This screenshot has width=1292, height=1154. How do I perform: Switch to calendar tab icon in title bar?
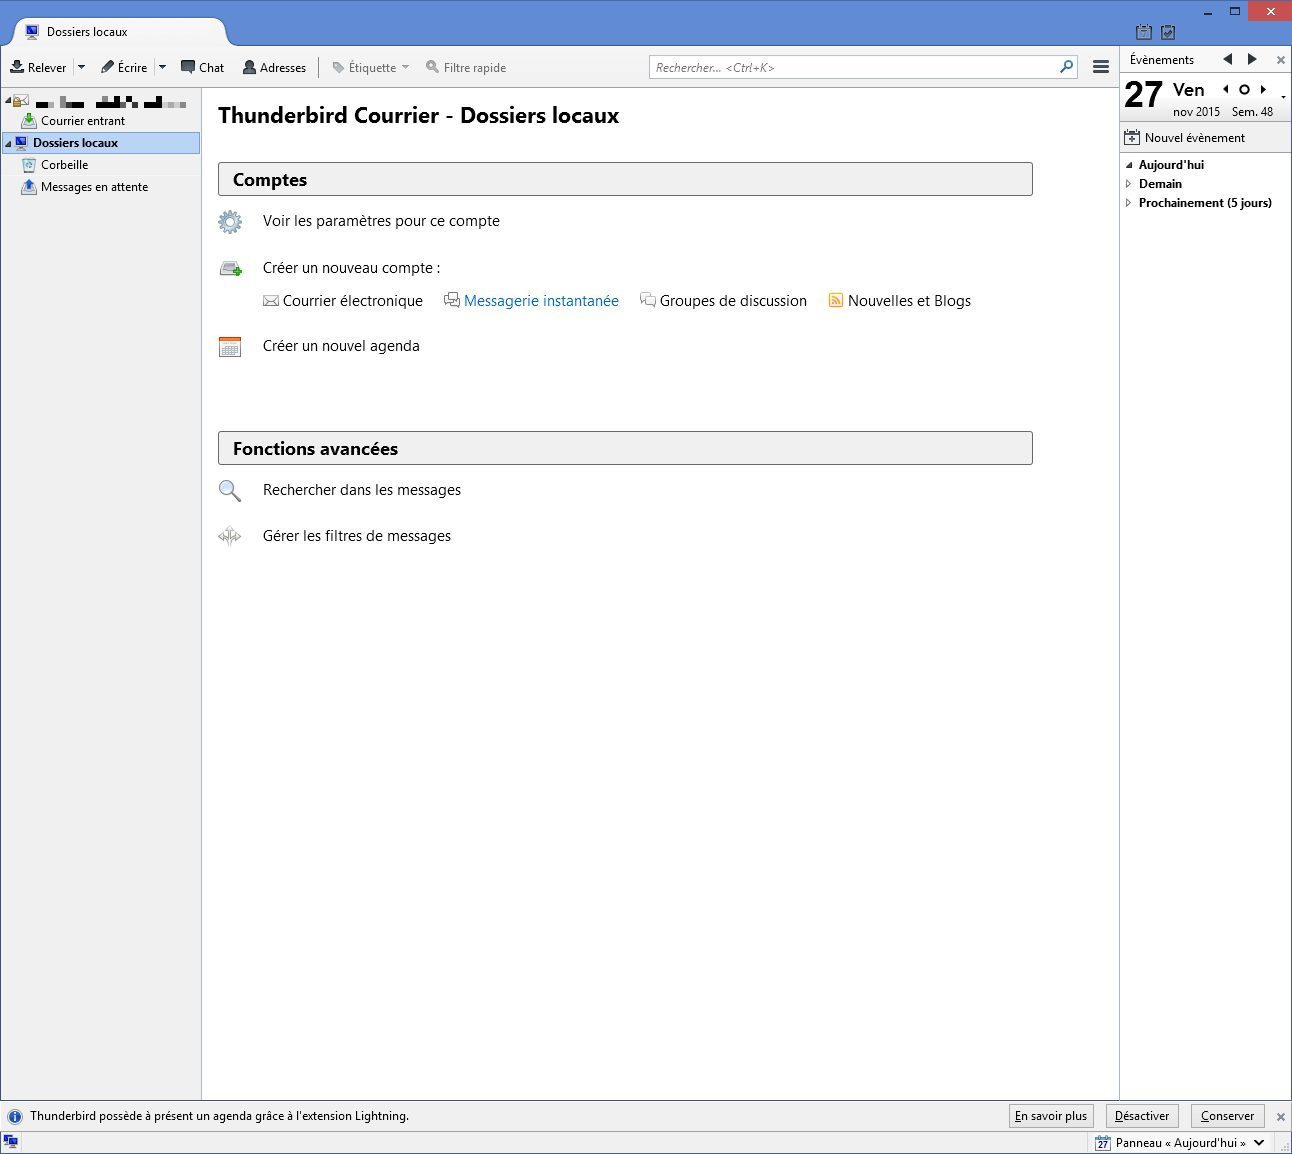1144,32
